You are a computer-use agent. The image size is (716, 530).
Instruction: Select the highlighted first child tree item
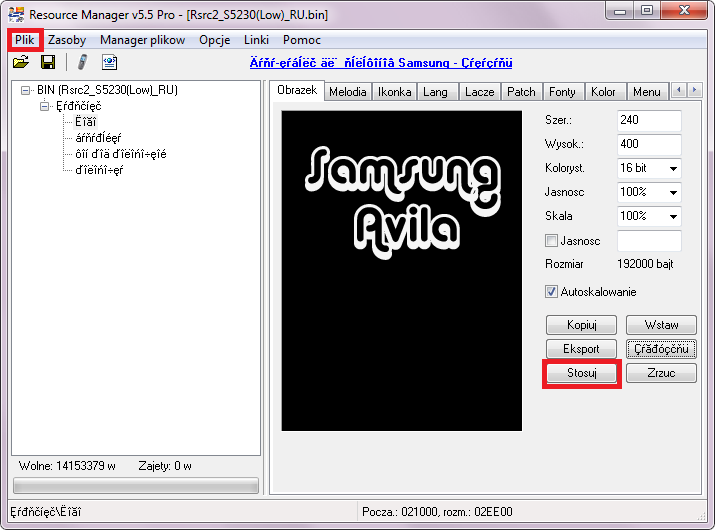pyautogui.click(x=85, y=122)
